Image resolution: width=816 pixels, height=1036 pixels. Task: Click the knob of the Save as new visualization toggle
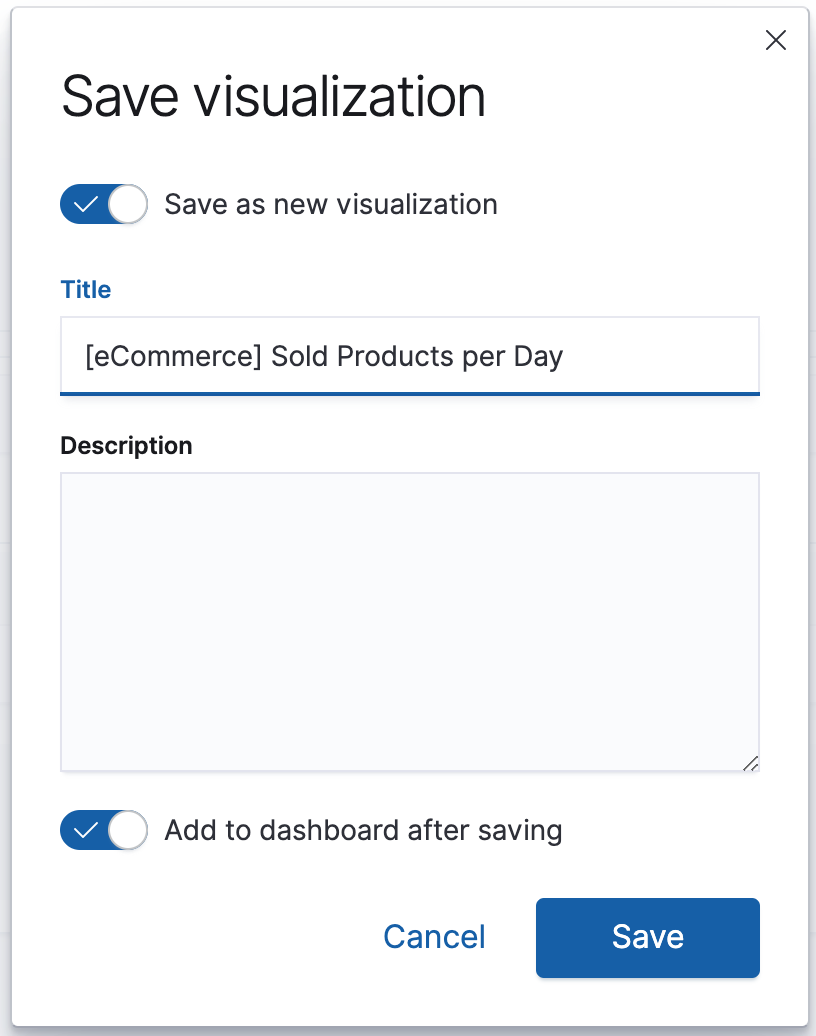point(127,205)
